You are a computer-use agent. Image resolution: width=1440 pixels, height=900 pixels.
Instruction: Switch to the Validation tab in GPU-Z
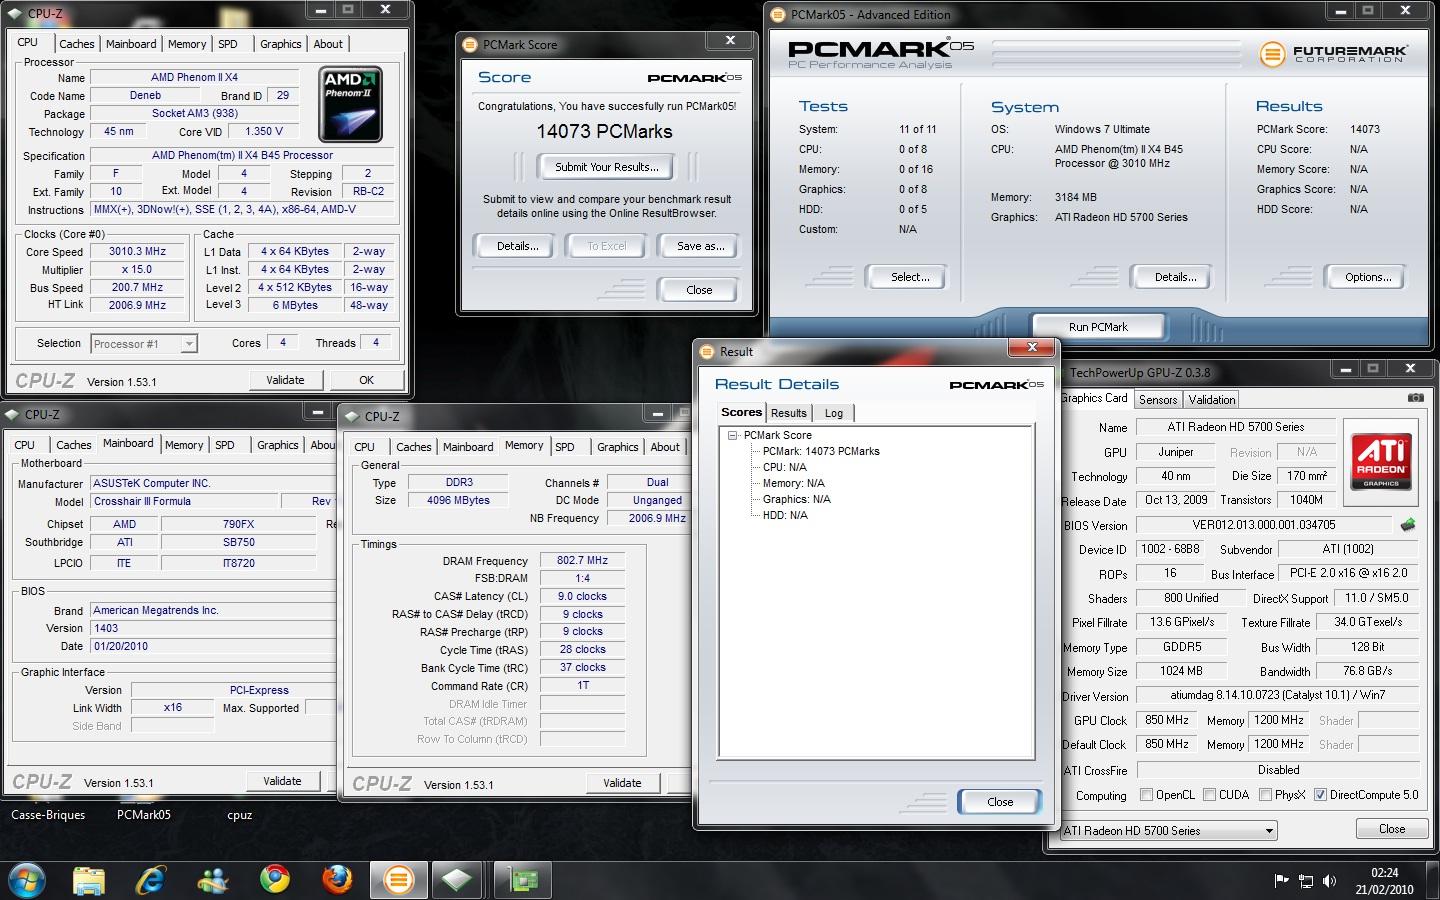(1212, 400)
